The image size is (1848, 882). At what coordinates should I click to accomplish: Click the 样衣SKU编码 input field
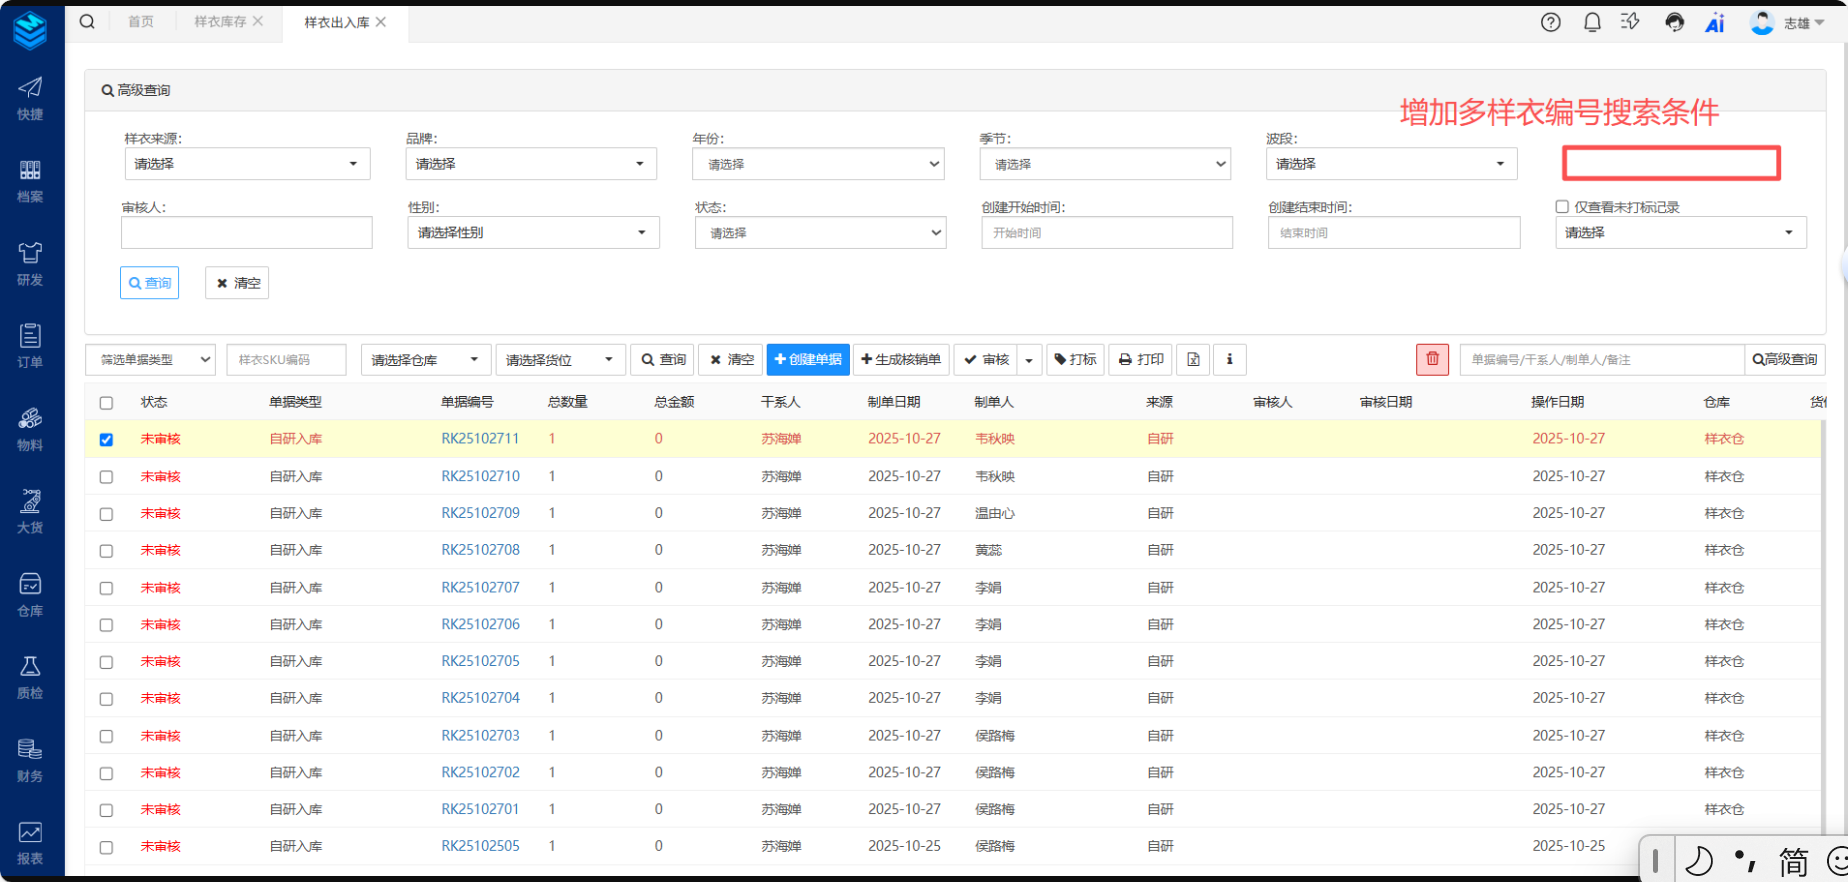pyautogui.click(x=286, y=360)
